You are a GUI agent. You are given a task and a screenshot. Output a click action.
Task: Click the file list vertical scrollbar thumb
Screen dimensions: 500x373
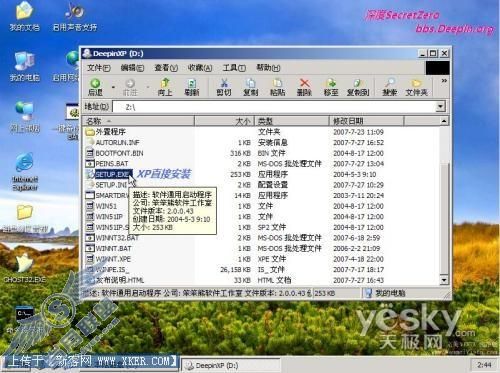(444, 218)
